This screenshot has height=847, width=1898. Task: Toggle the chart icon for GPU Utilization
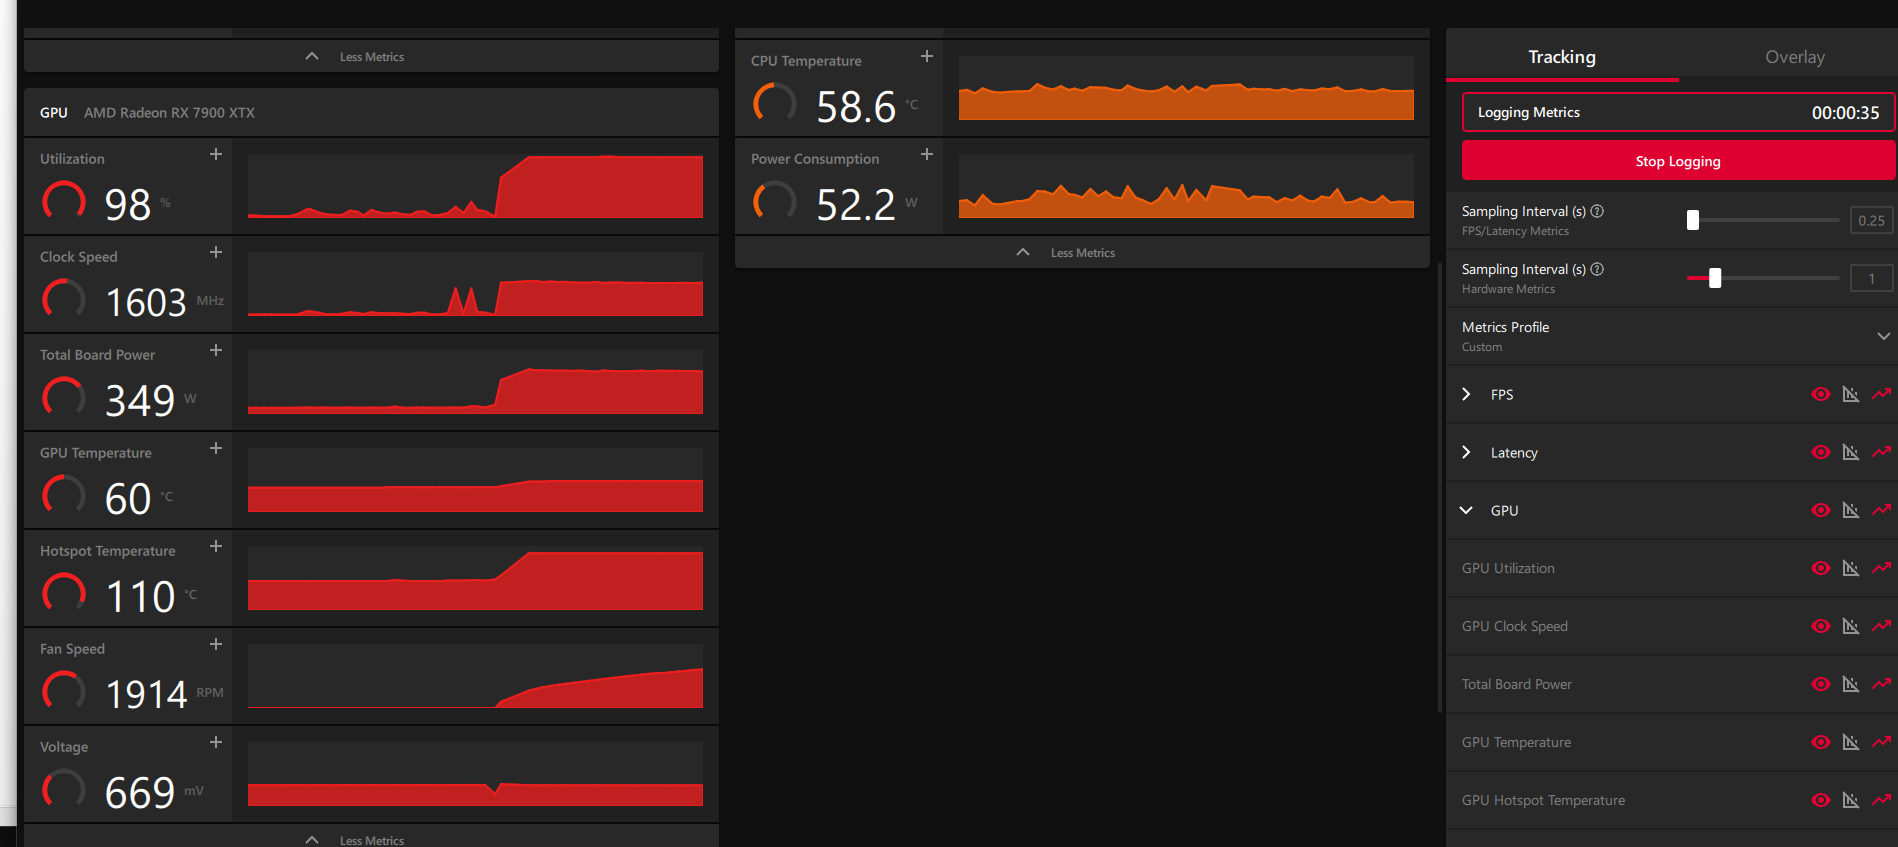1851,568
